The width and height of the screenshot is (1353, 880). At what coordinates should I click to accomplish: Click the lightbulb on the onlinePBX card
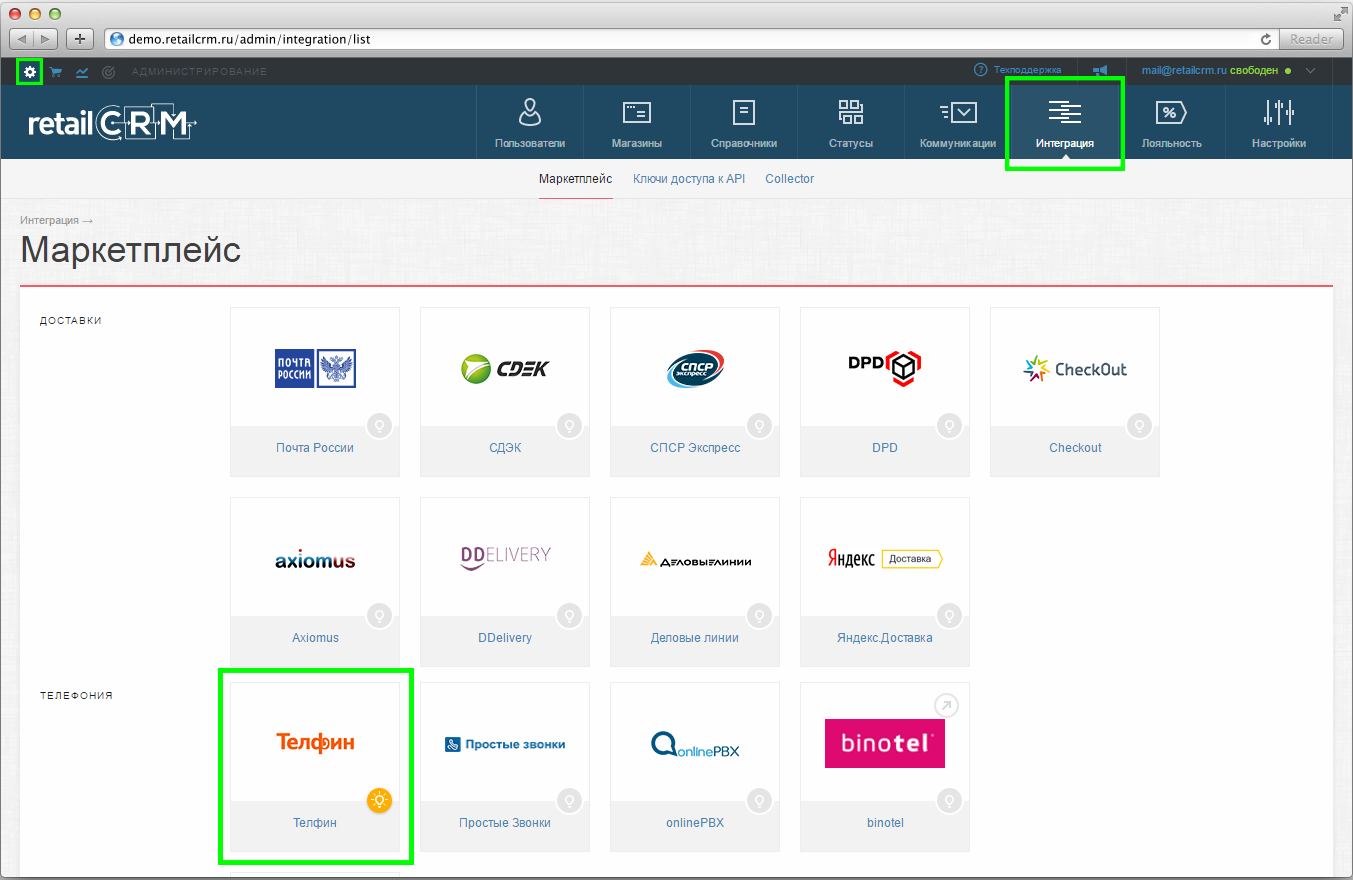coord(759,800)
